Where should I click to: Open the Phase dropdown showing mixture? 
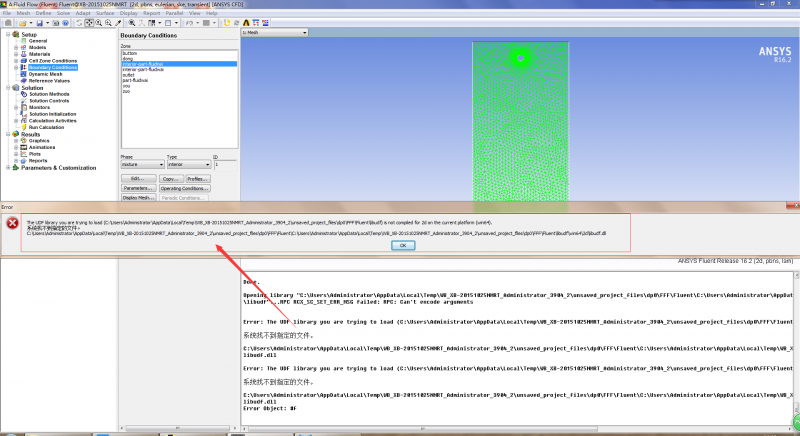point(142,165)
